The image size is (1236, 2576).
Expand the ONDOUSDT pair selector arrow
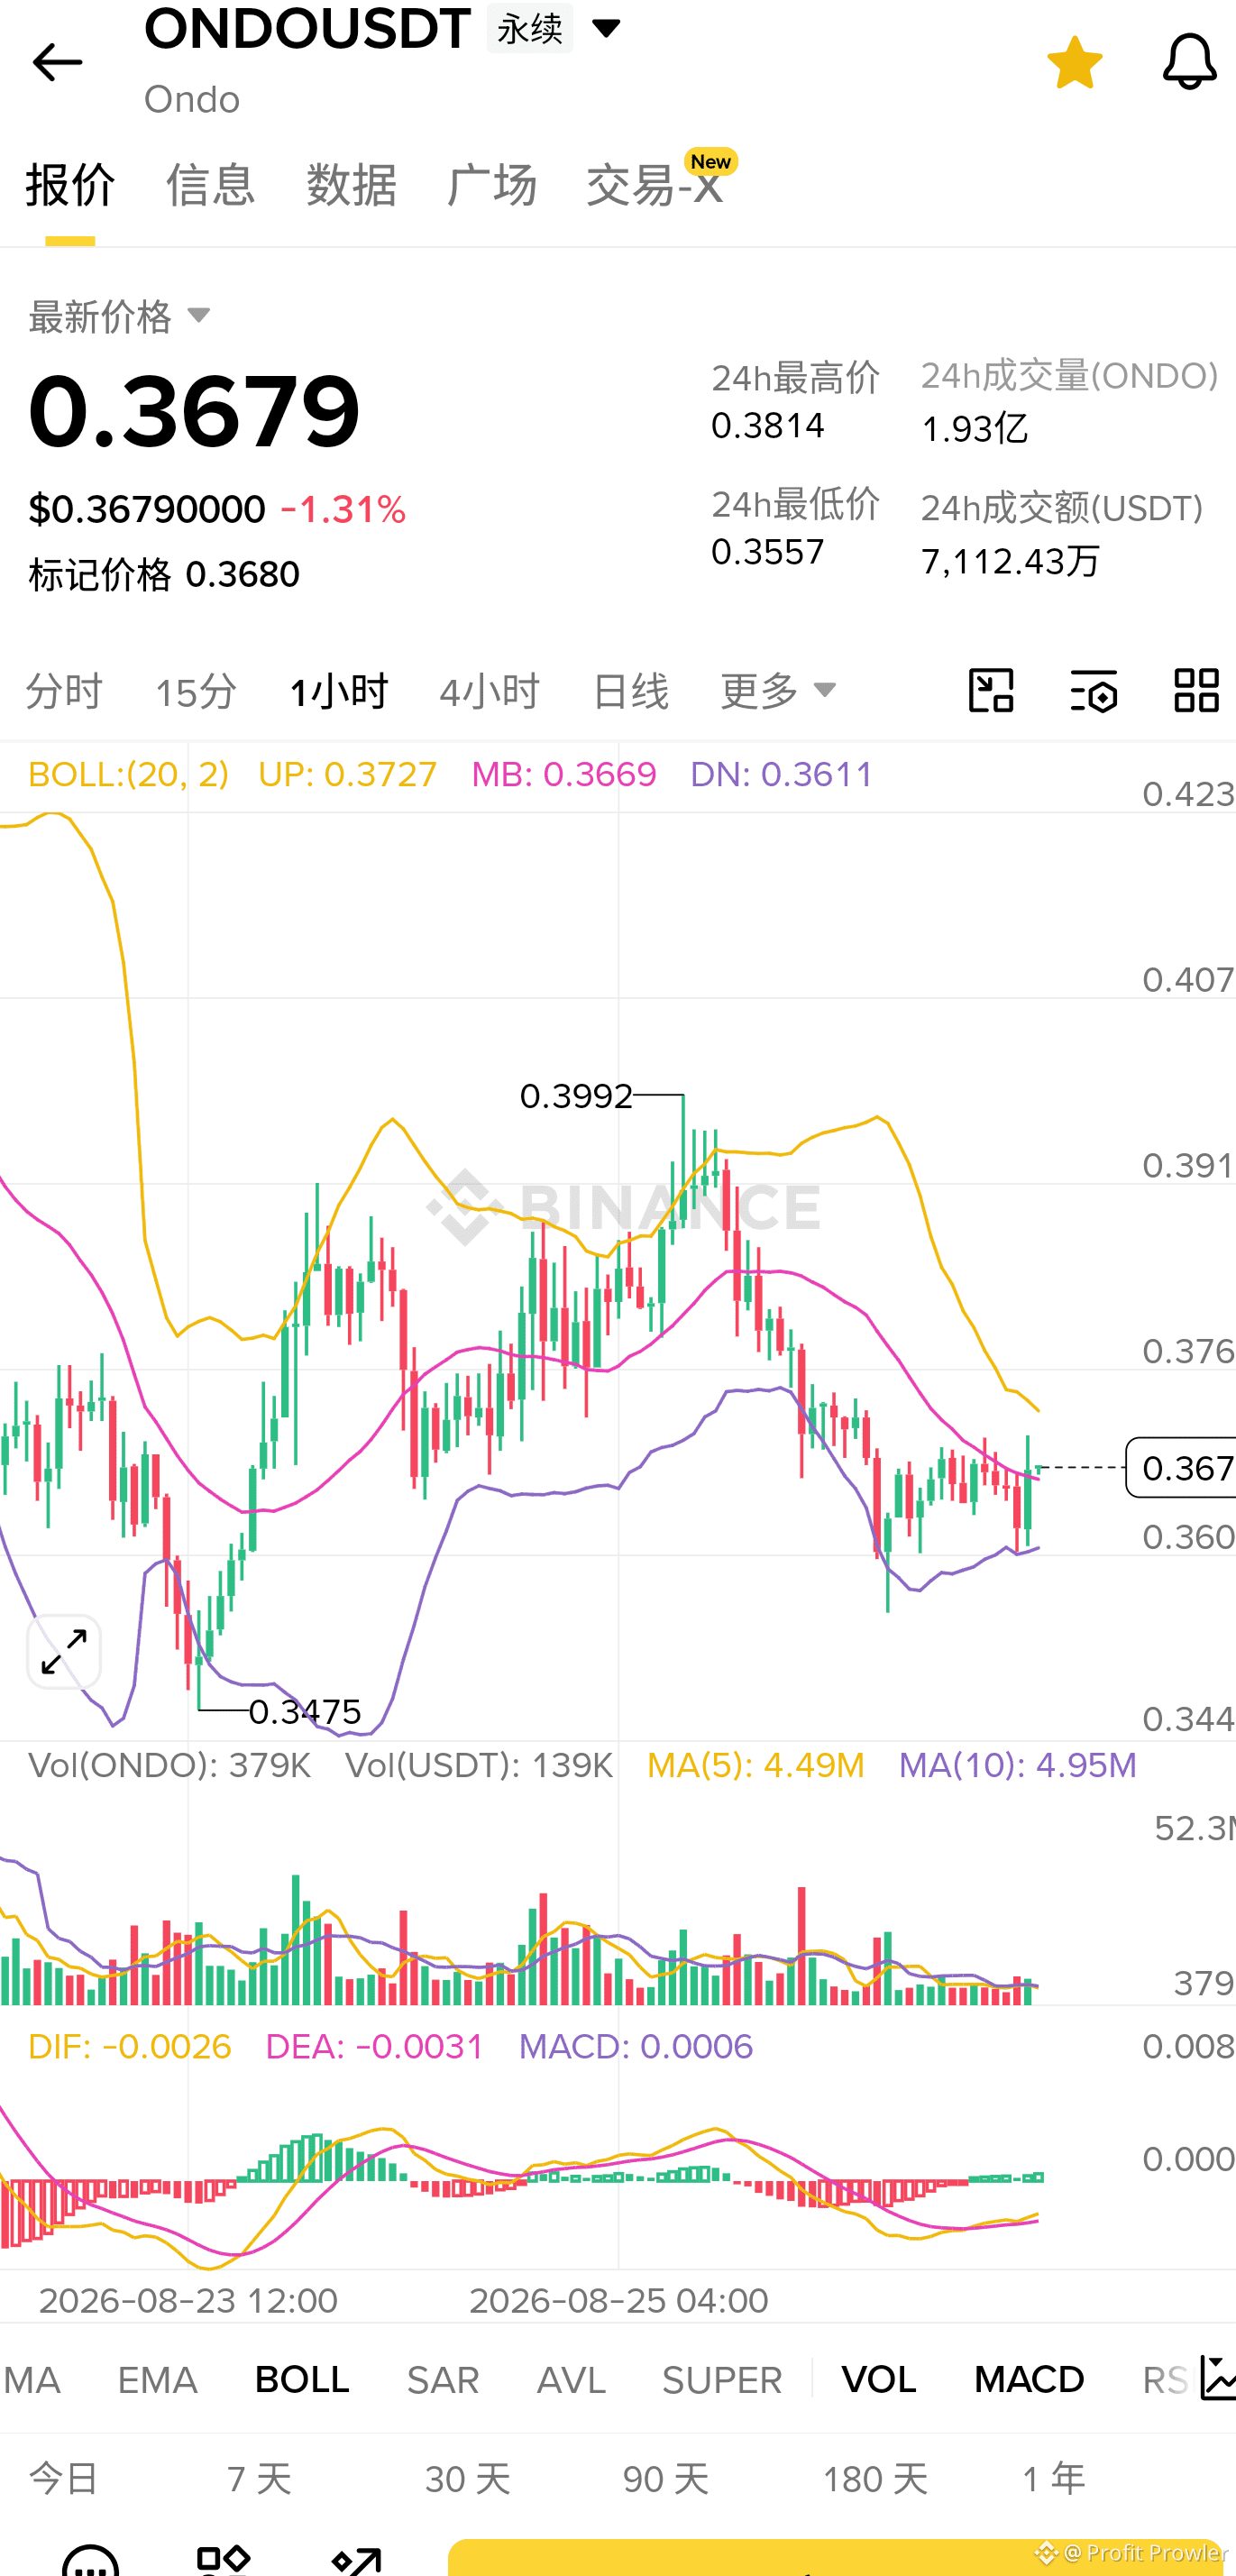[606, 28]
